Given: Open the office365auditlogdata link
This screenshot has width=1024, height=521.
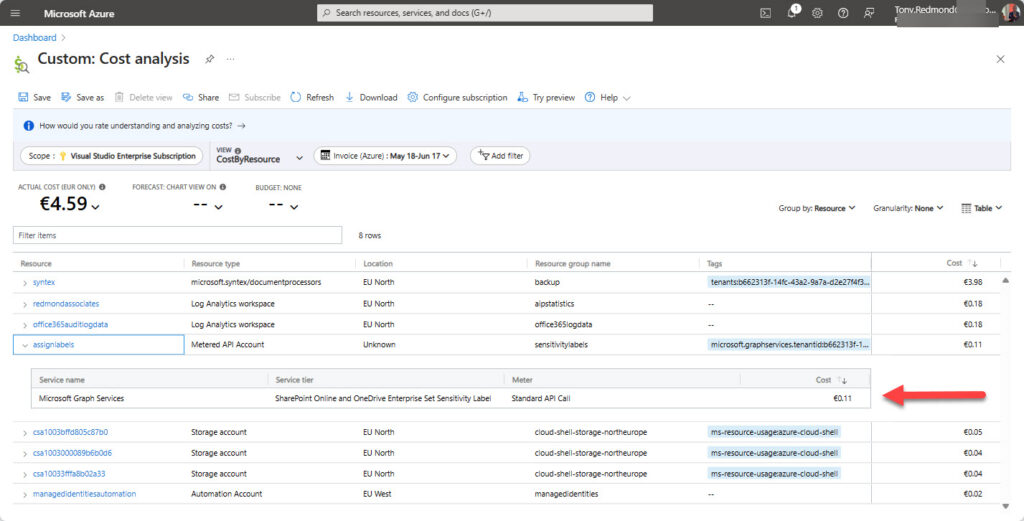Looking at the screenshot, I should (x=71, y=324).
